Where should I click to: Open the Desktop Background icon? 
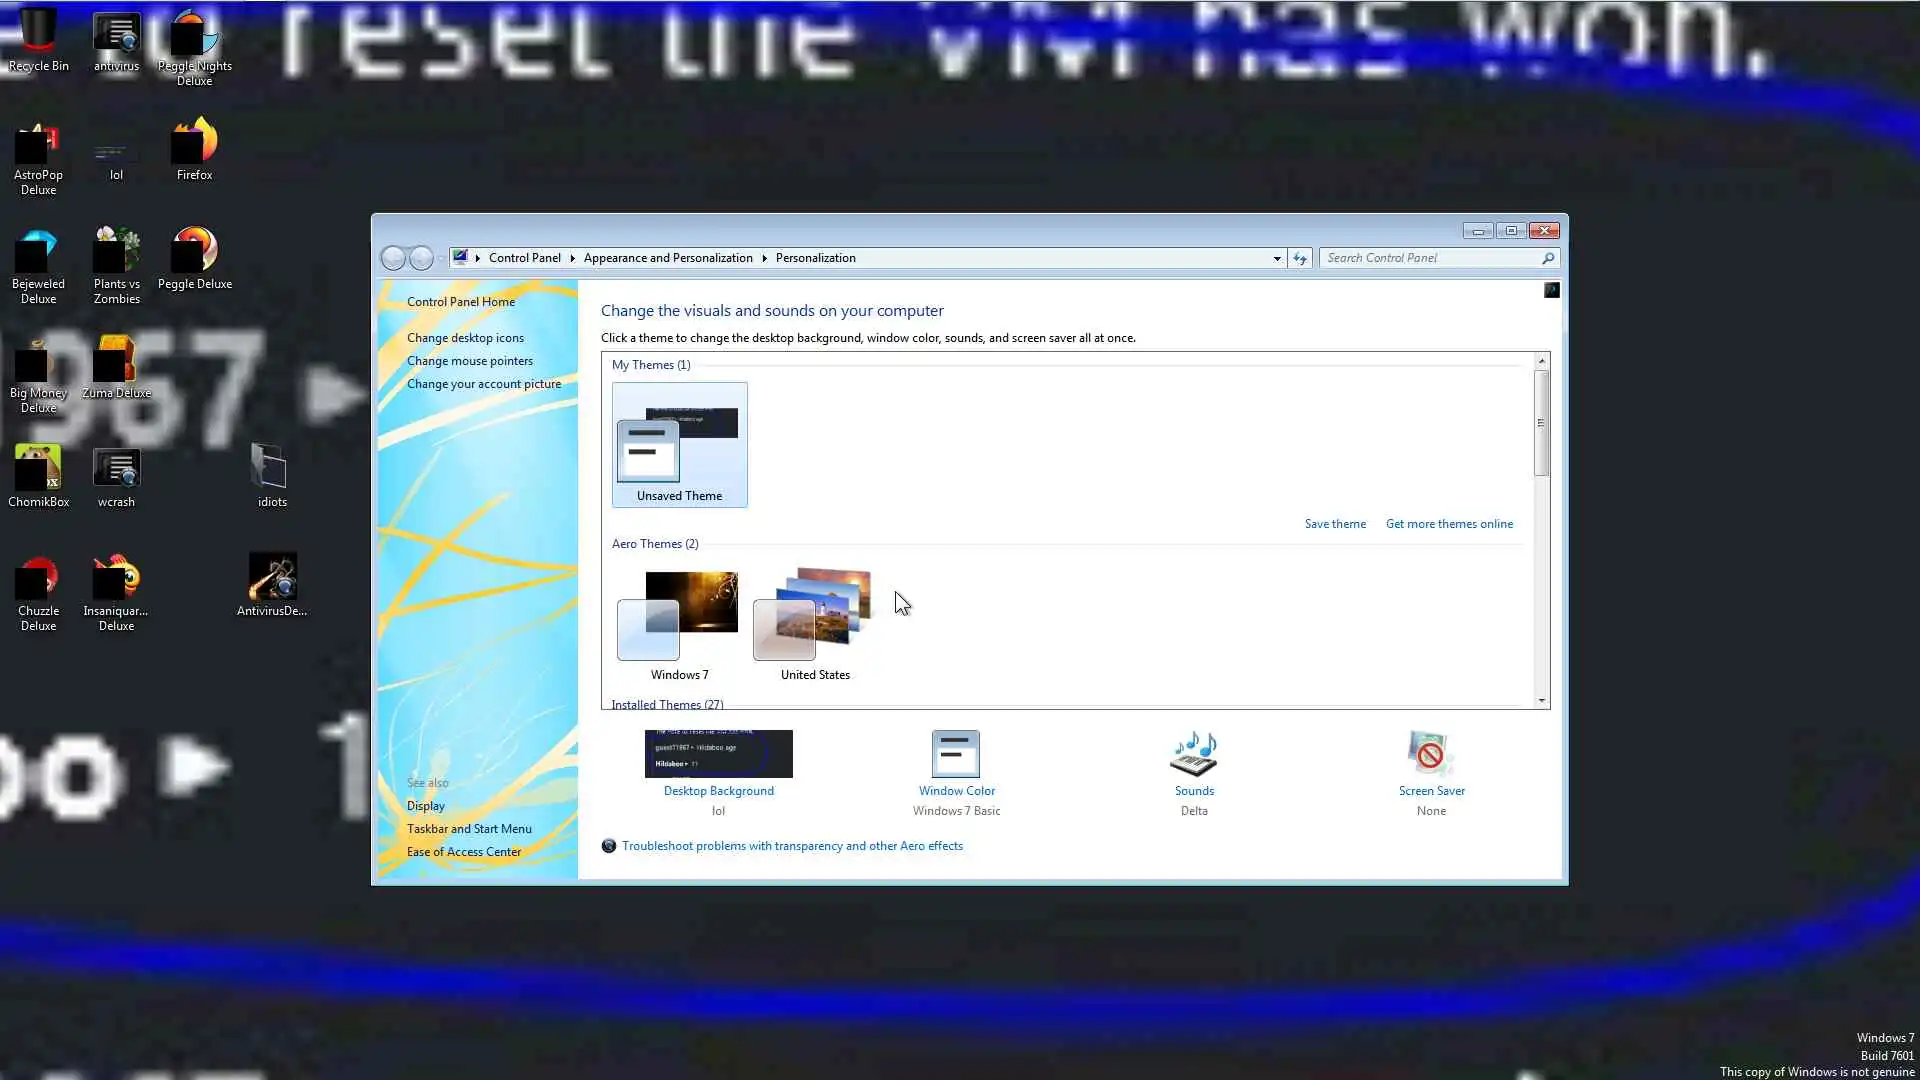(x=718, y=755)
